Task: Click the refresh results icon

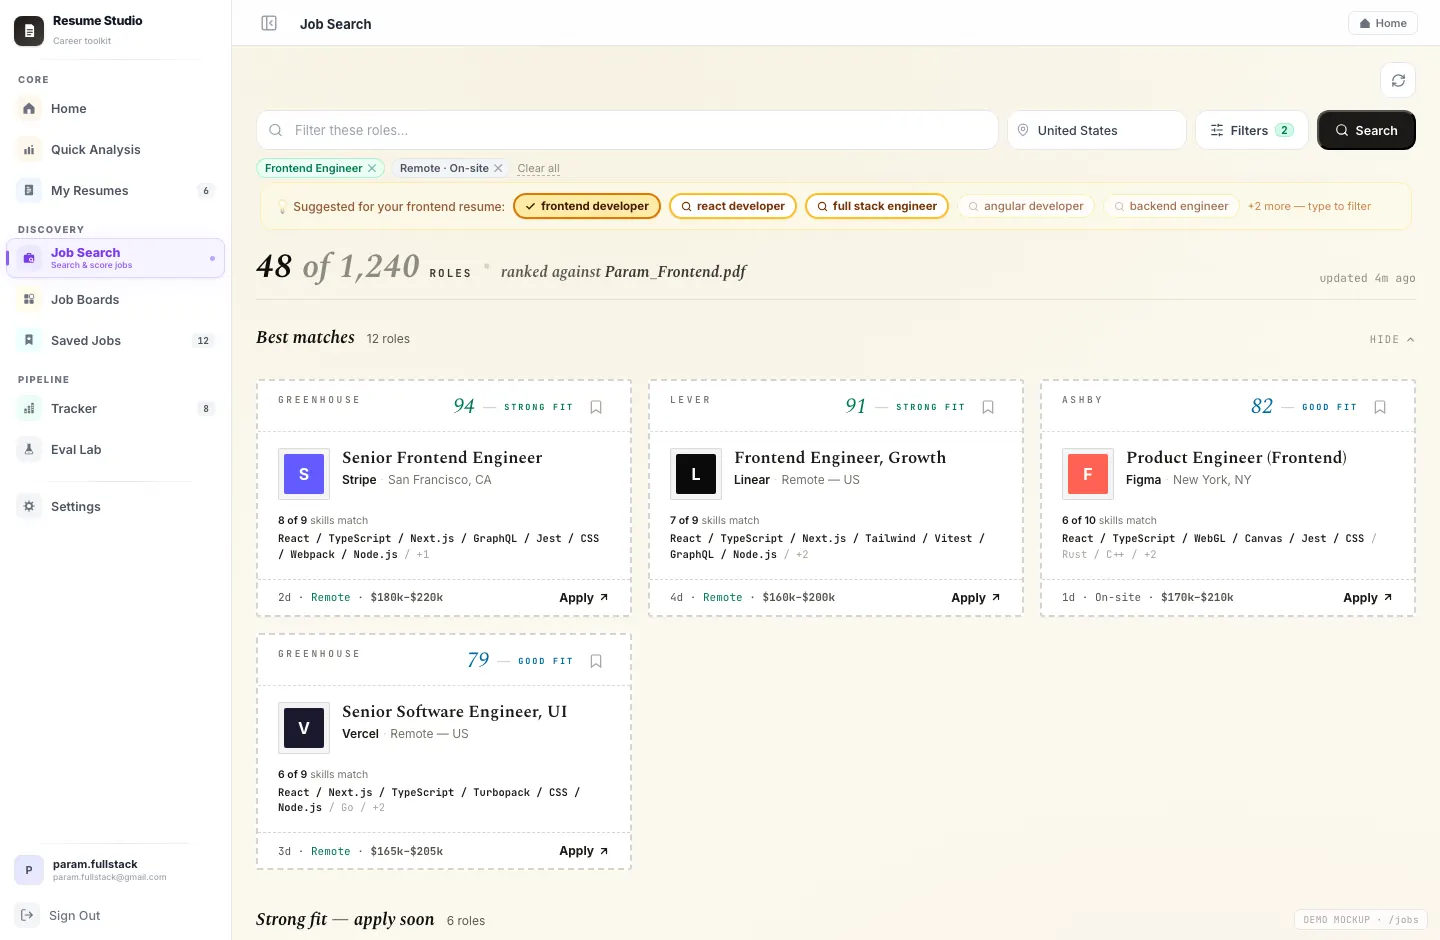Action: [1398, 80]
